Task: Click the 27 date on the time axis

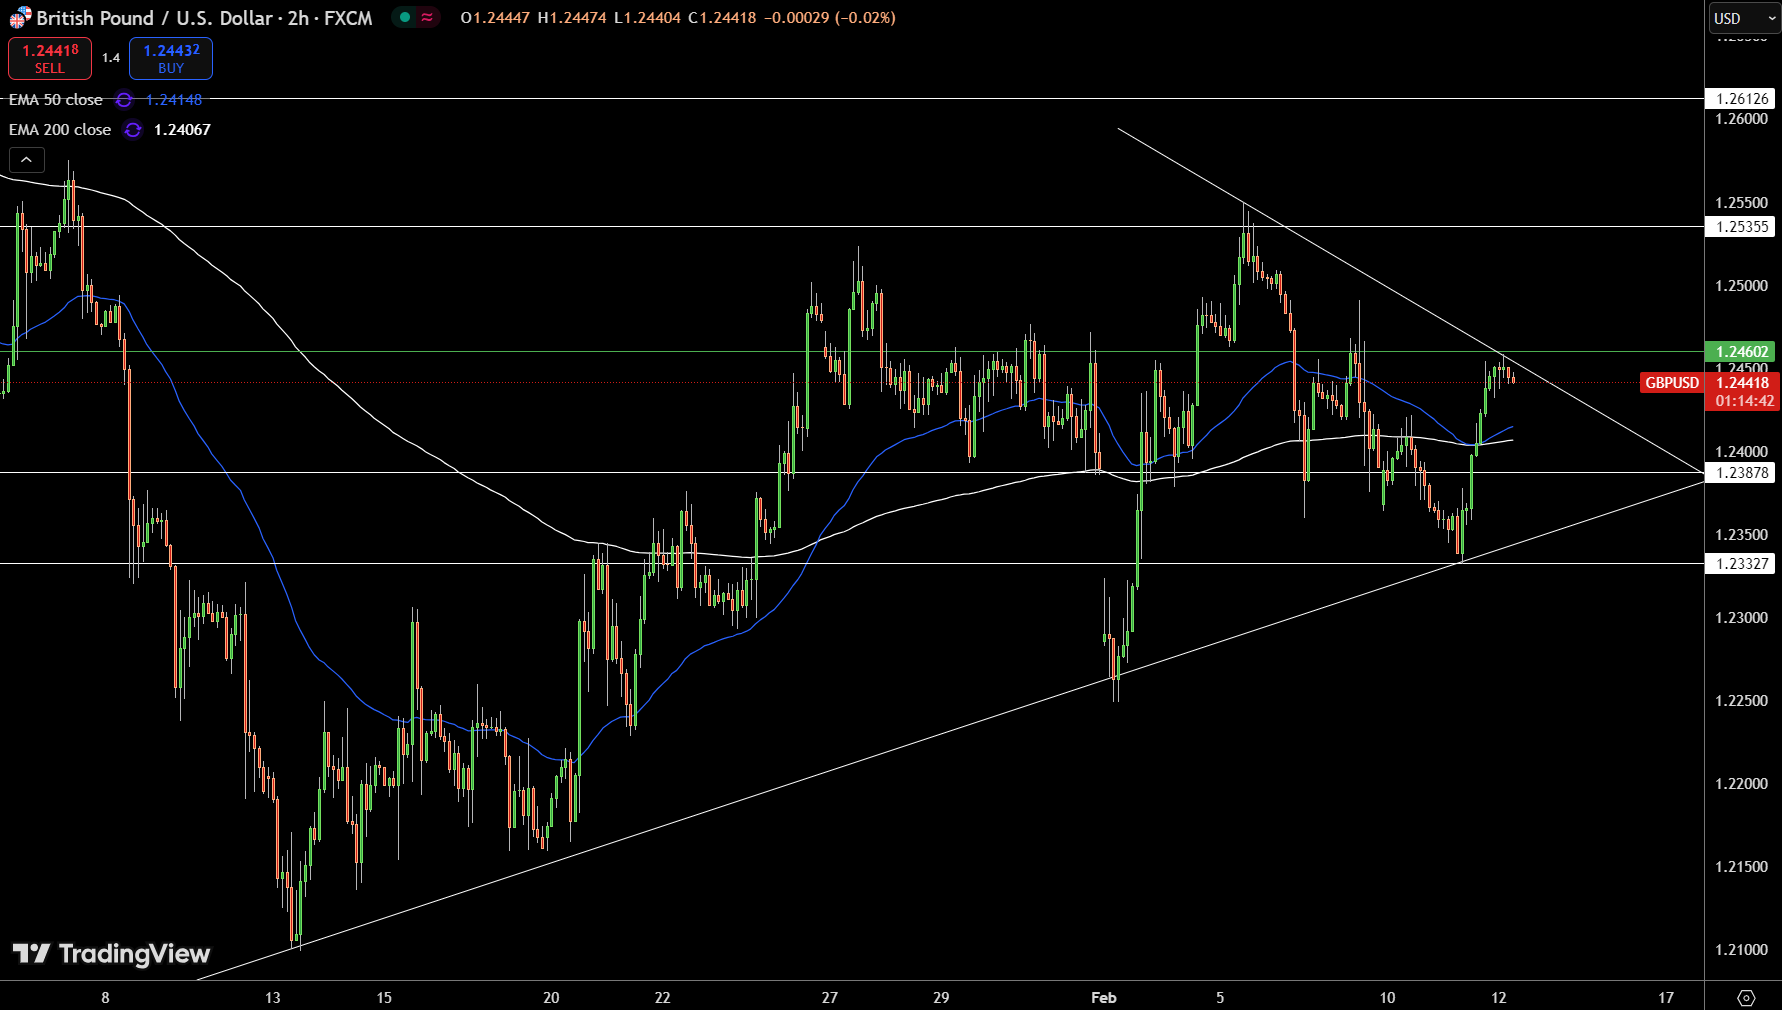Action: [830, 998]
